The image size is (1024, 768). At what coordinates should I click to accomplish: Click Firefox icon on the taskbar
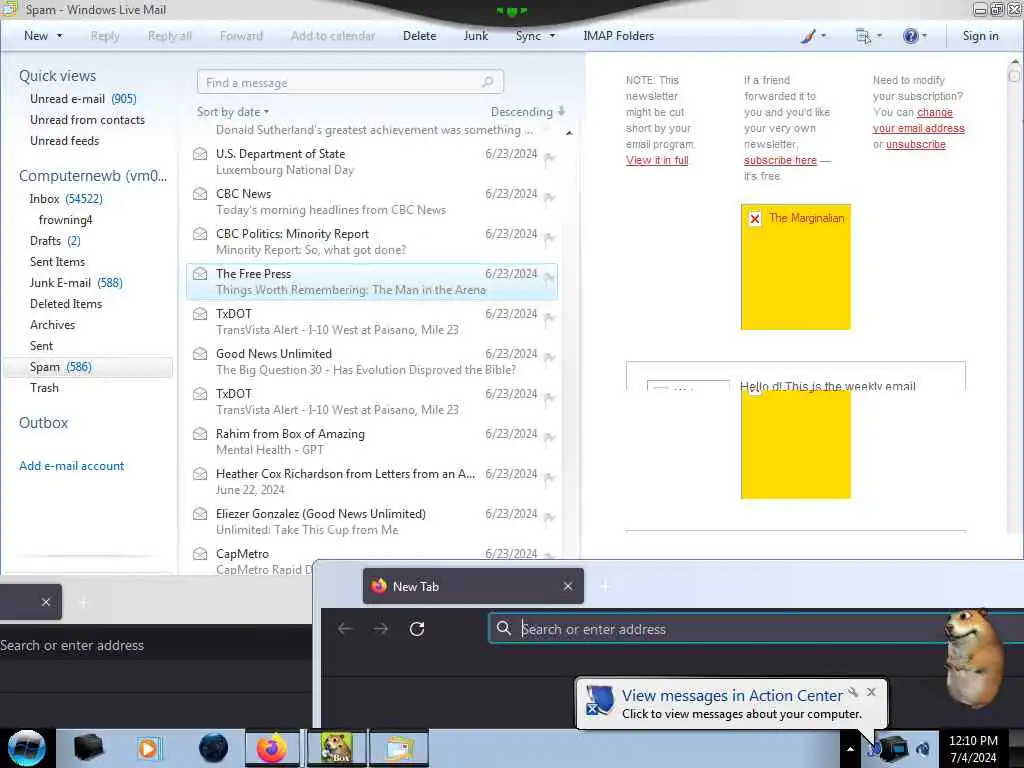tap(272, 748)
